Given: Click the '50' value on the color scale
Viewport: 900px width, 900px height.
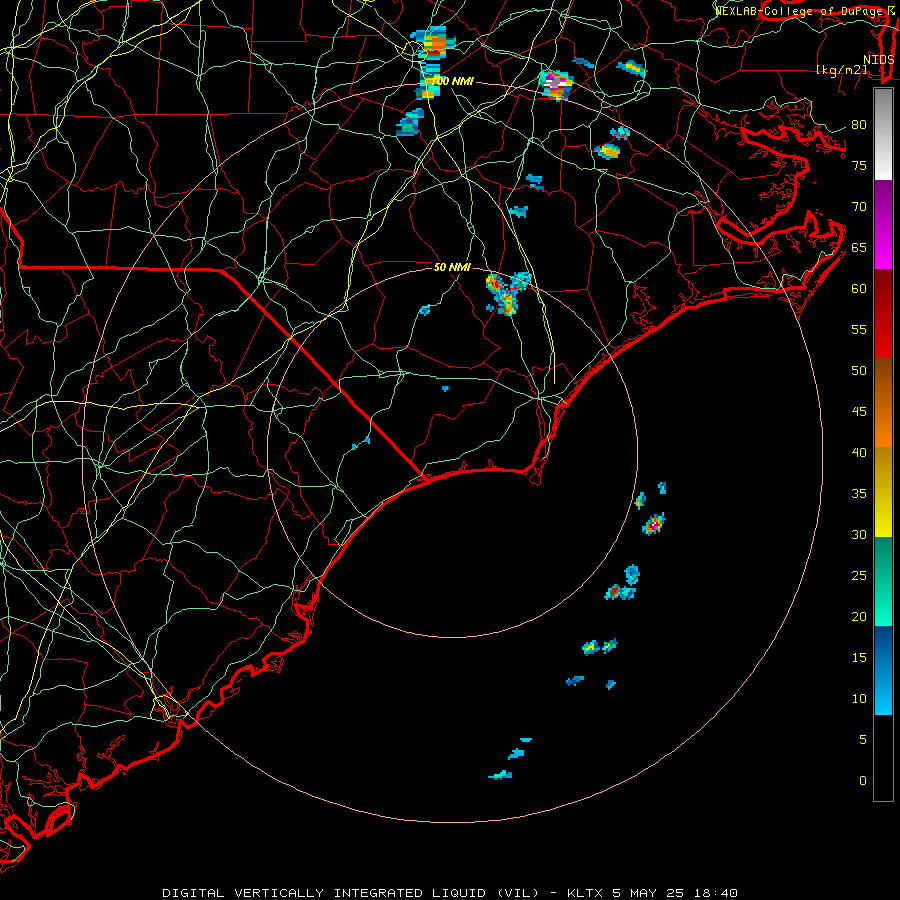Looking at the screenshot, I should tap(859, 371).
